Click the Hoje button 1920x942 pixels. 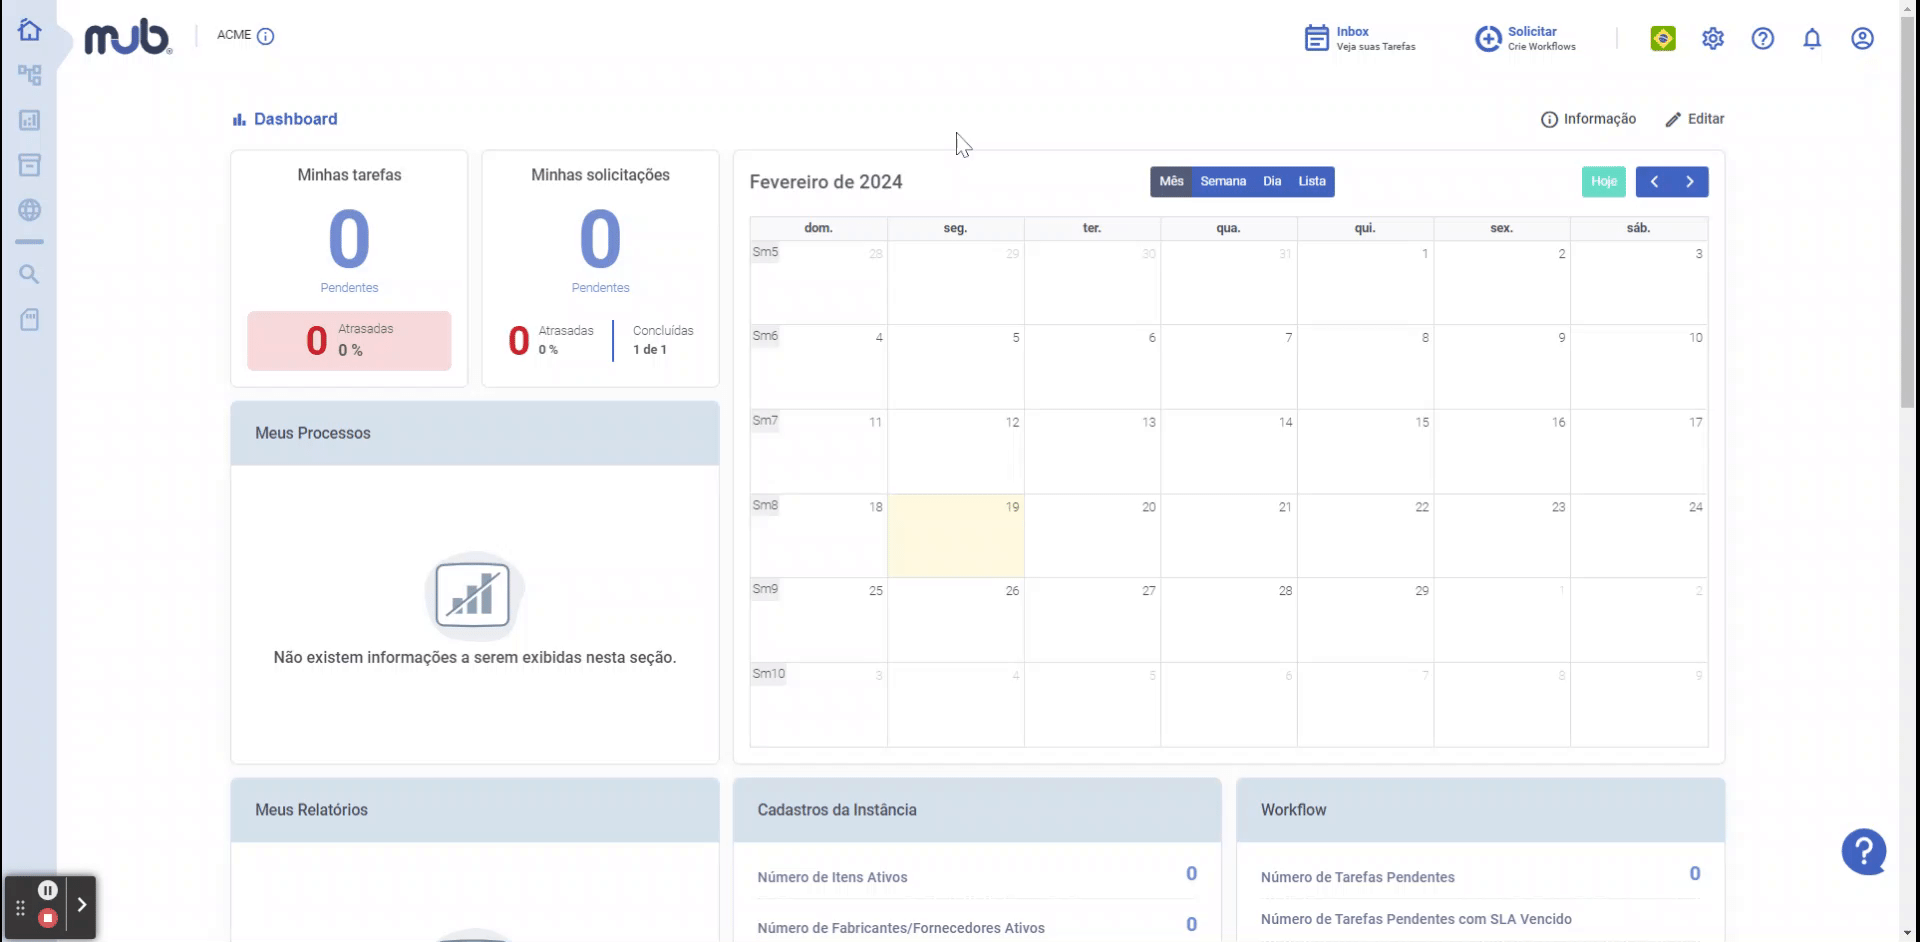(1604, 181)
